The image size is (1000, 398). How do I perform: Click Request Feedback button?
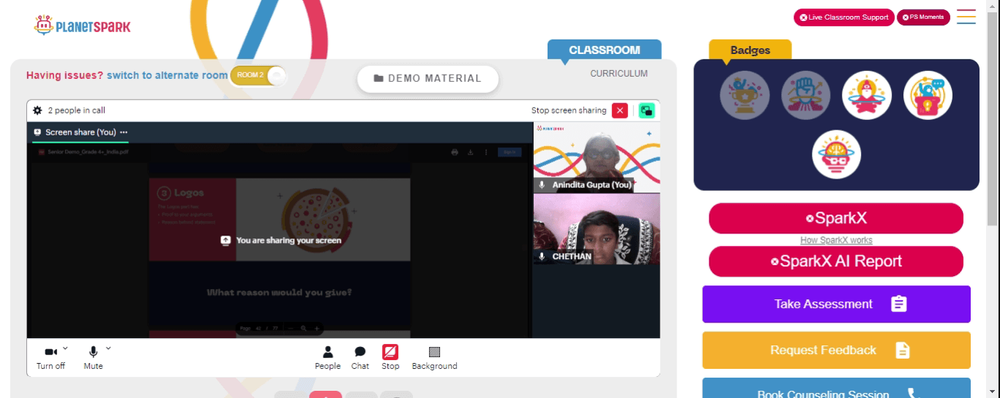836,350
